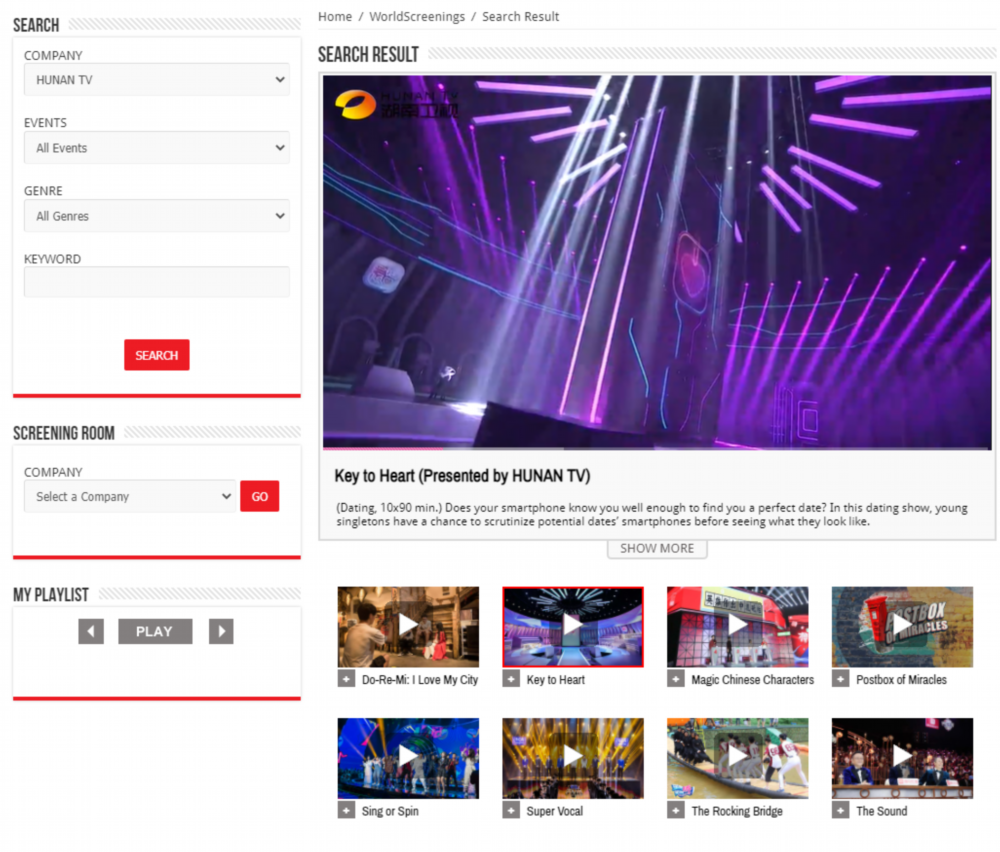
Task: Add Key to Heart to playlist
Action: click(511, 679)
